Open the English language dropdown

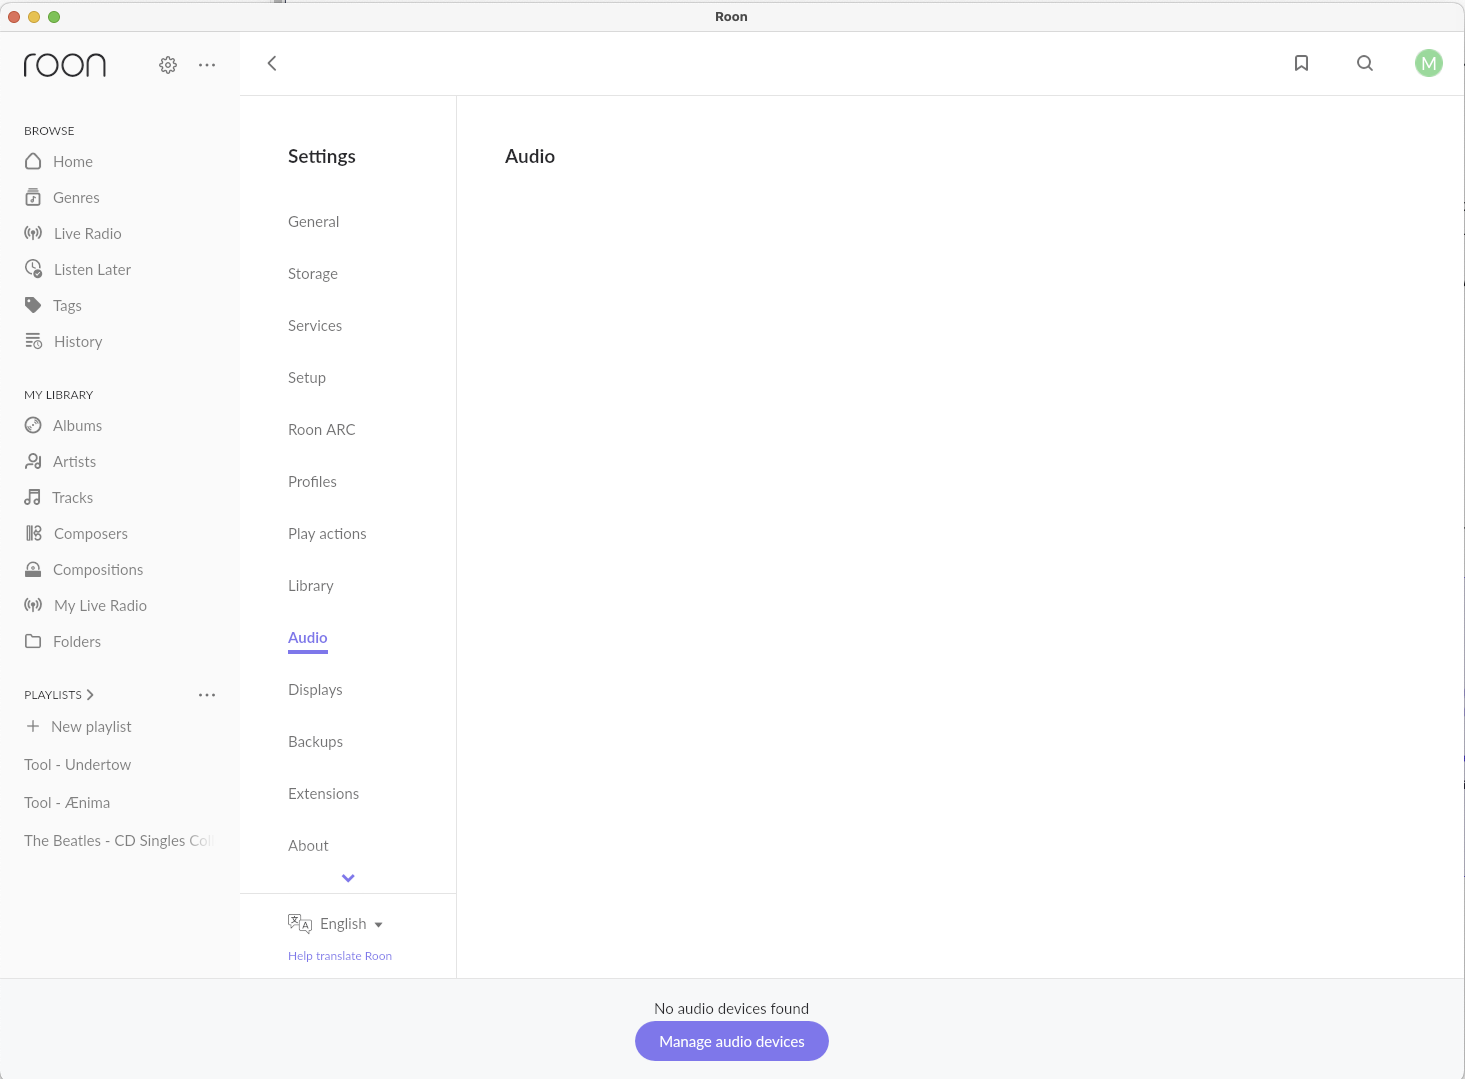click(x=351, y=924)
